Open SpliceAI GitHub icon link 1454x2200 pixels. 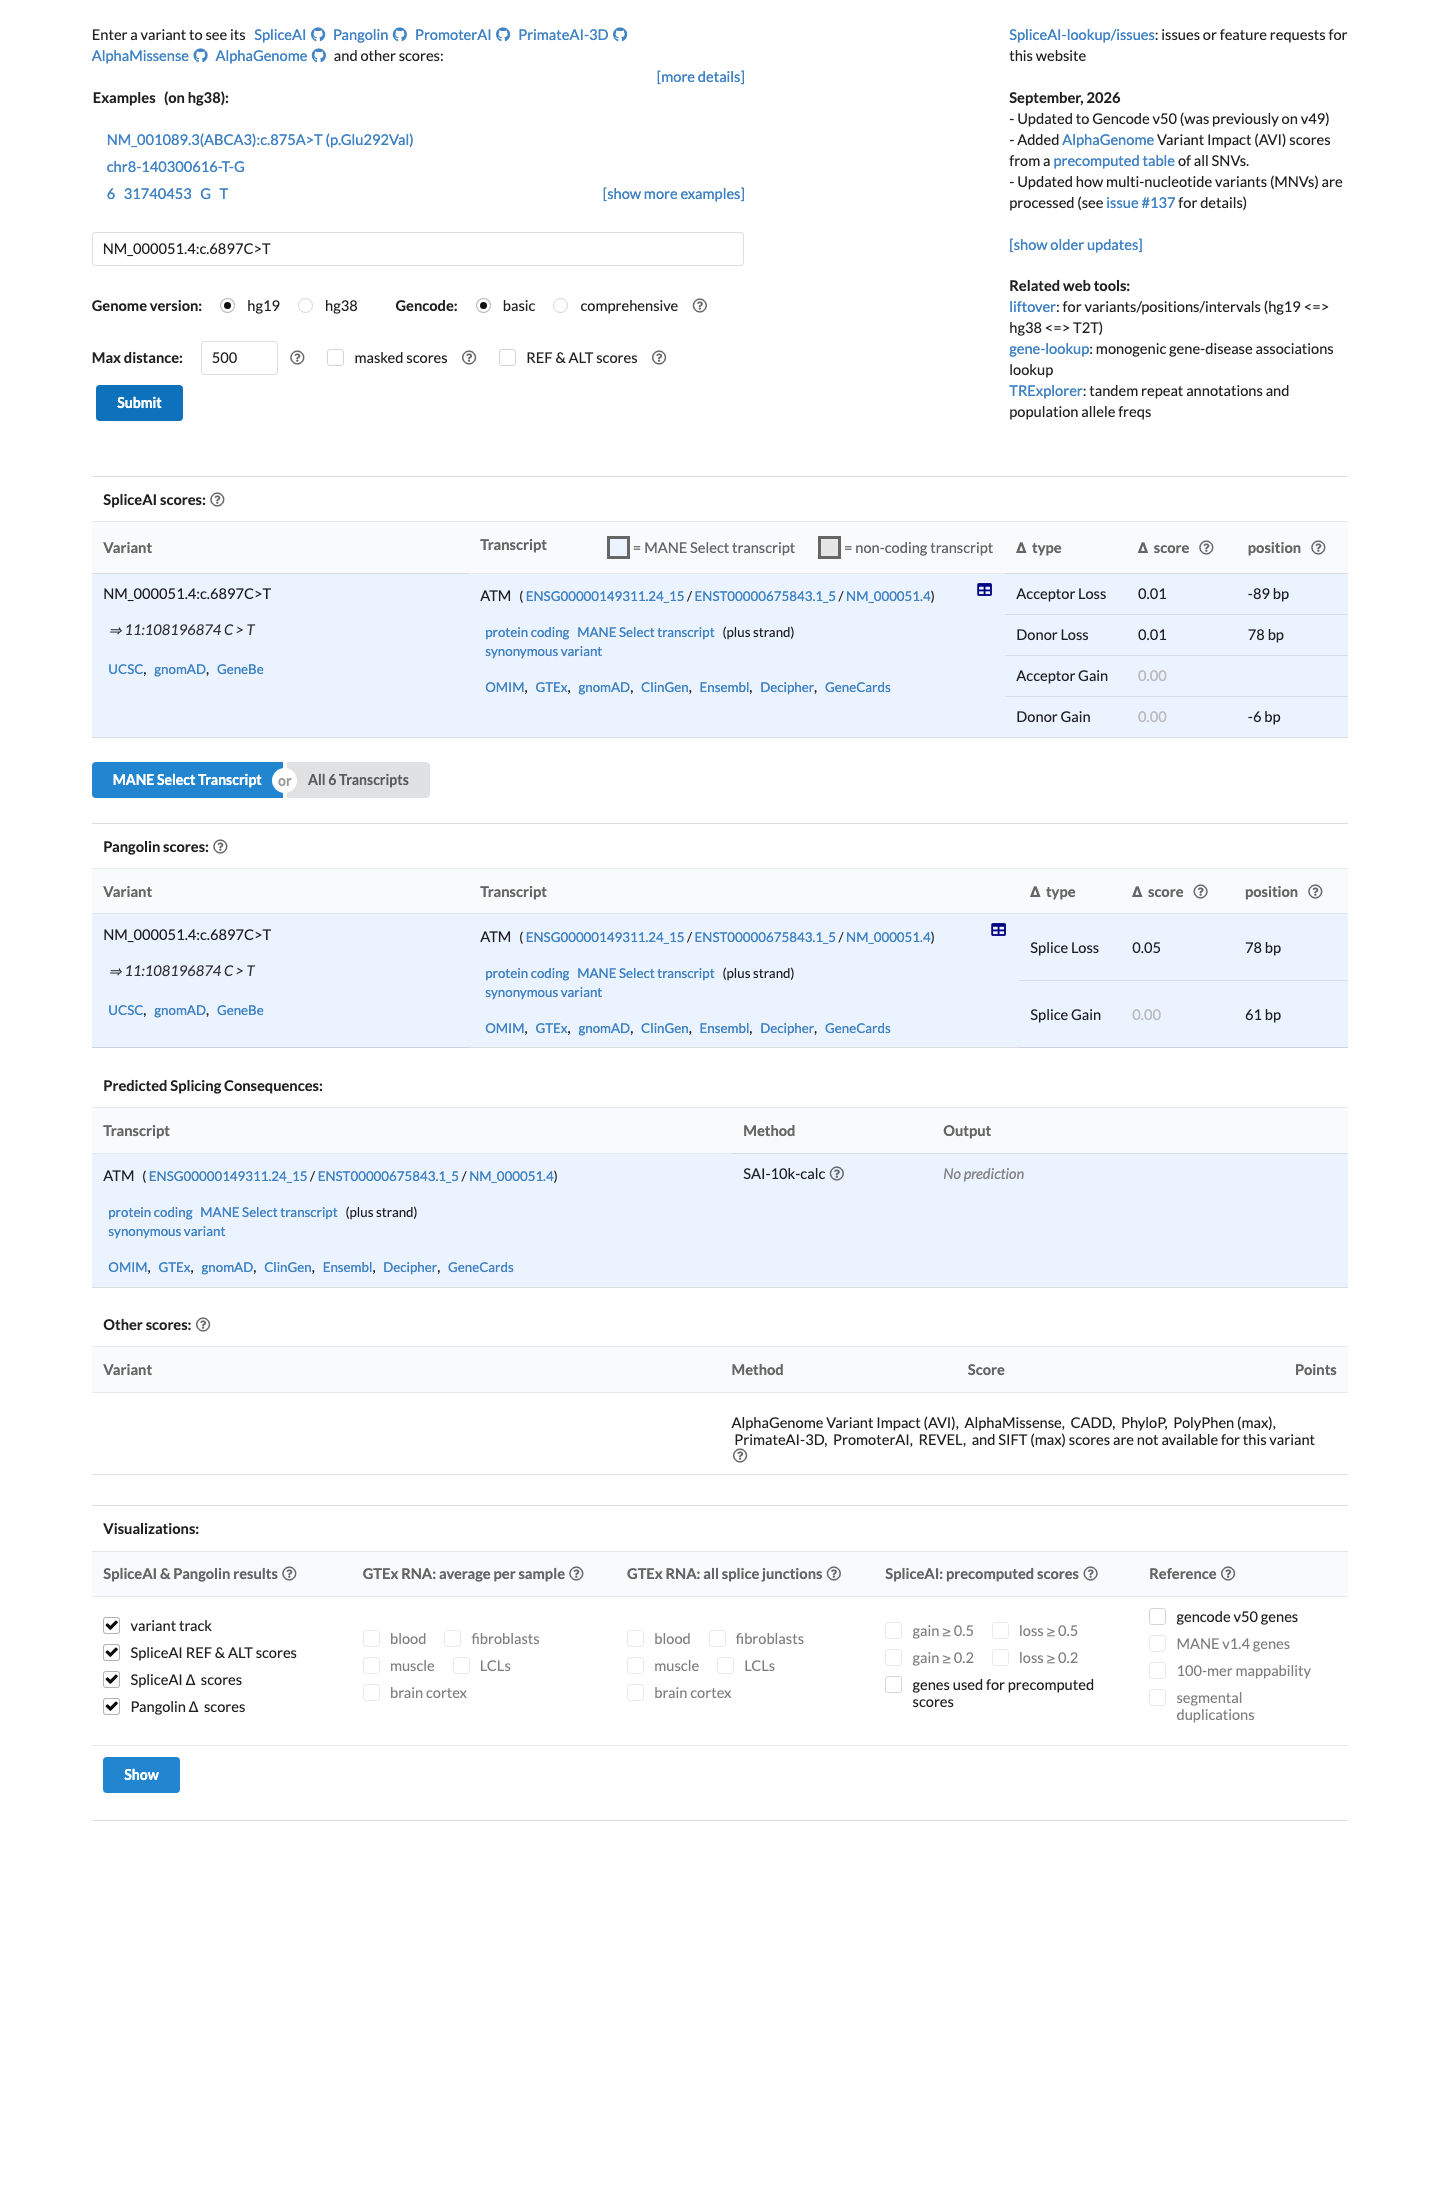tap(318, 35)
